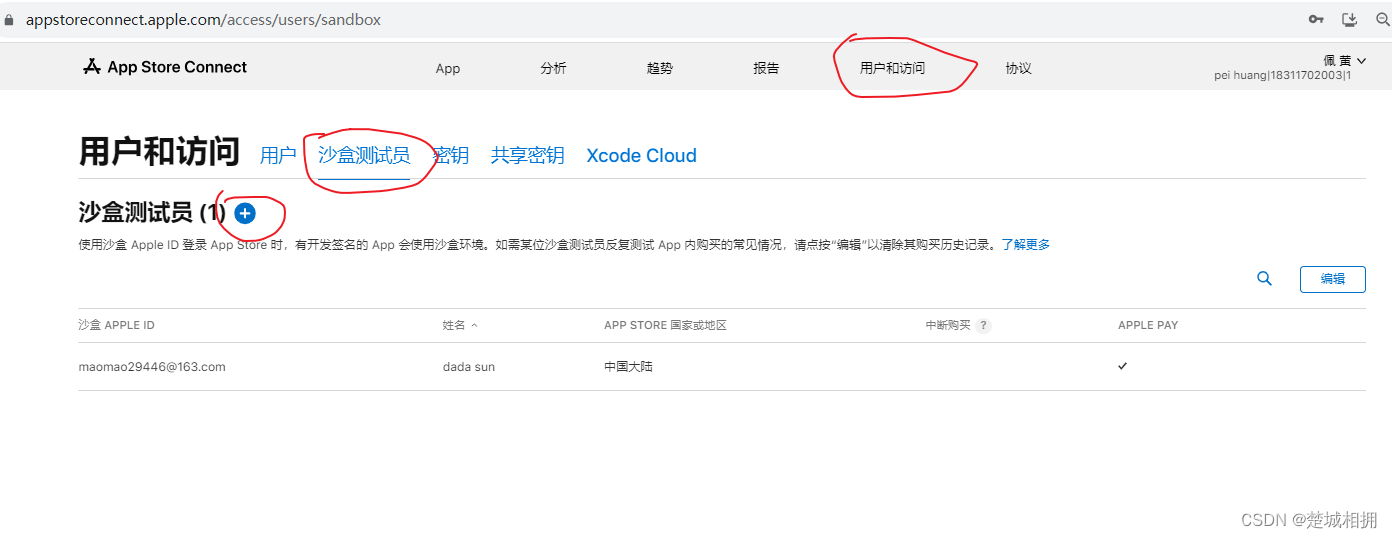Click the 沙盒 APPLE ID column header

click(116, 325)
